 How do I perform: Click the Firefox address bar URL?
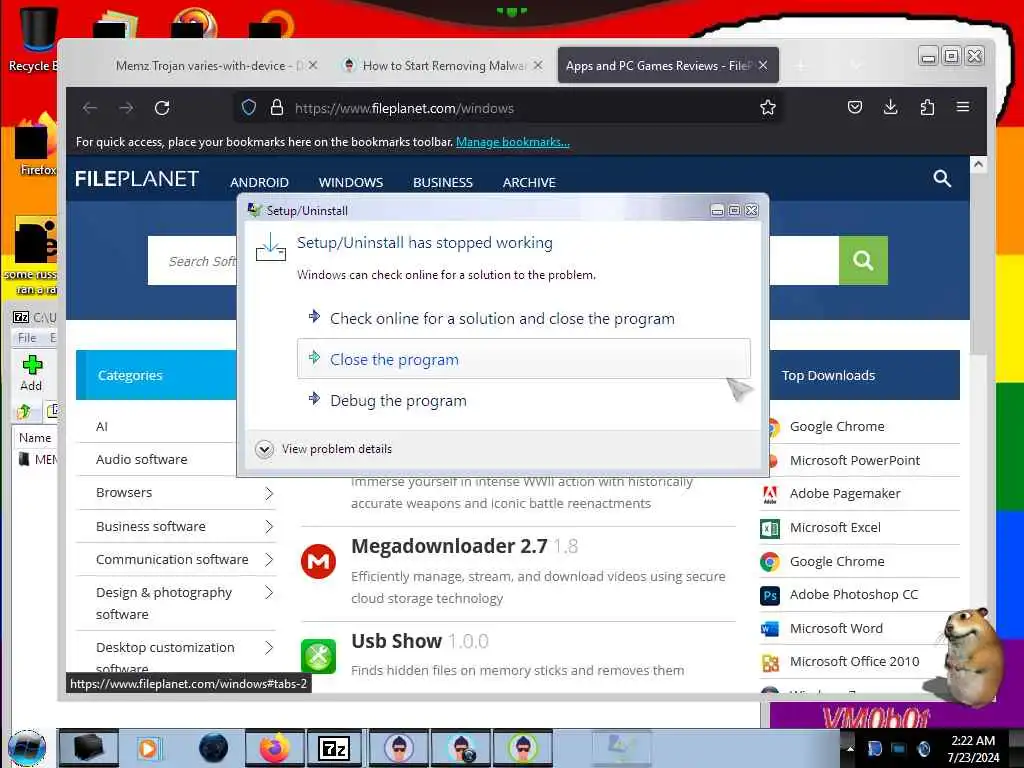404,108
